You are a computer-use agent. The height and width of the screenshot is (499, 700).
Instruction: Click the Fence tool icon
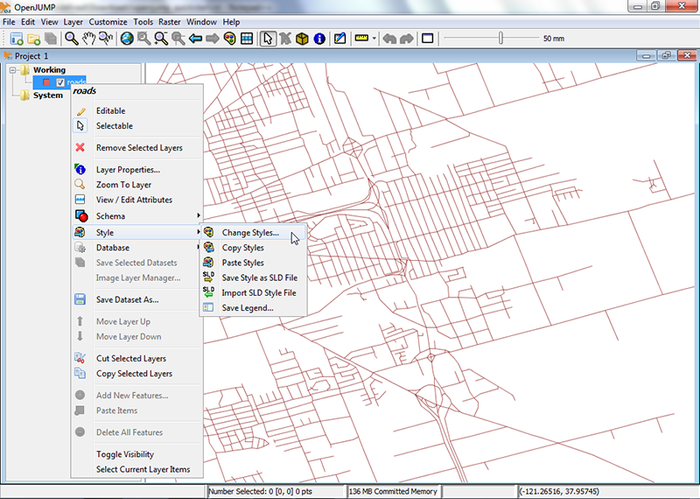click(285, 39)
